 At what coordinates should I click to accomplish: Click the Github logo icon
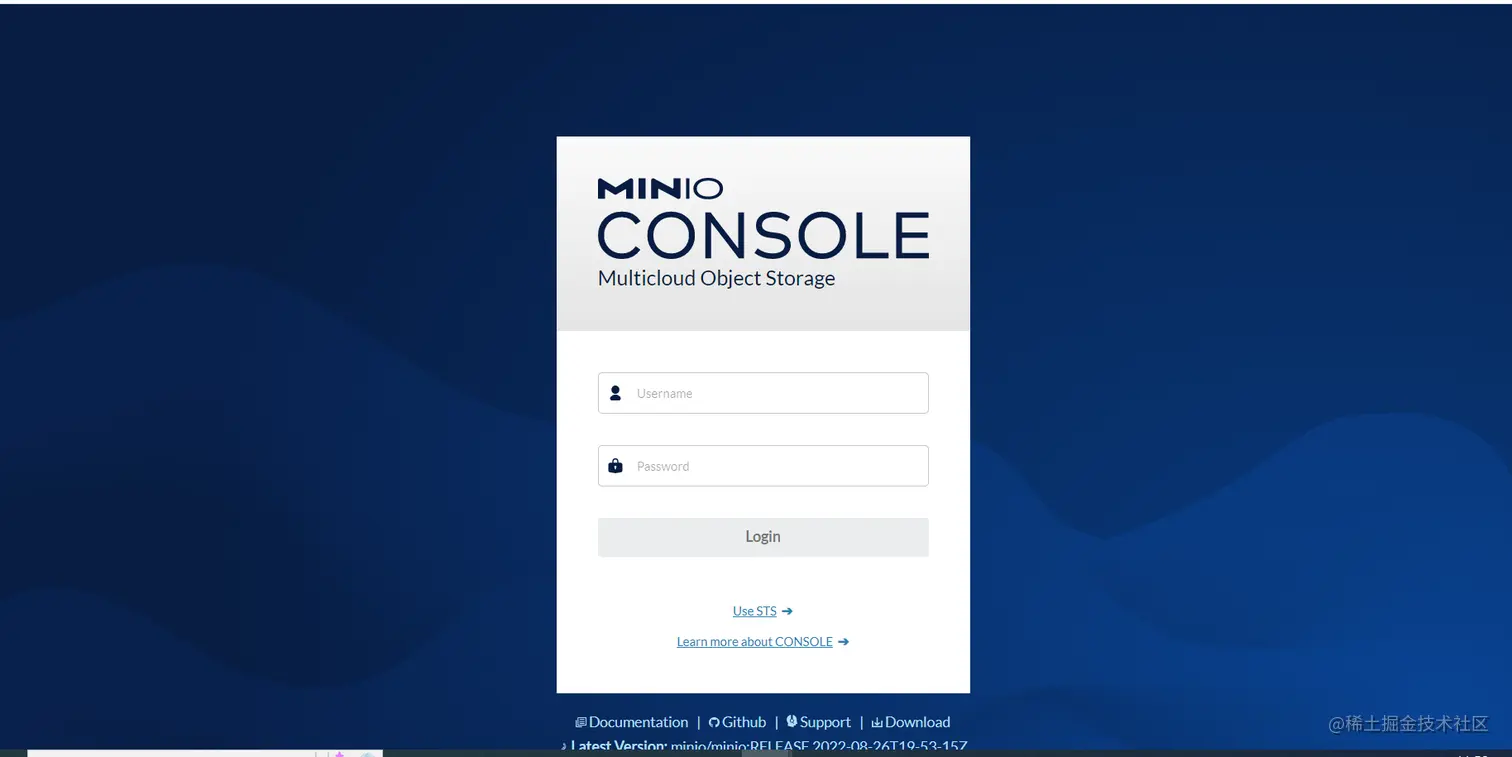714,722
